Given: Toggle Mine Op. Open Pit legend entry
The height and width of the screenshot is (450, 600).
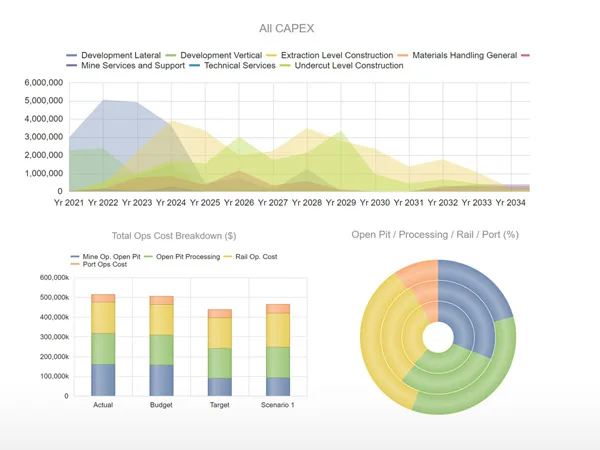Looking at the screenshot, I should (x=106, y=256).
